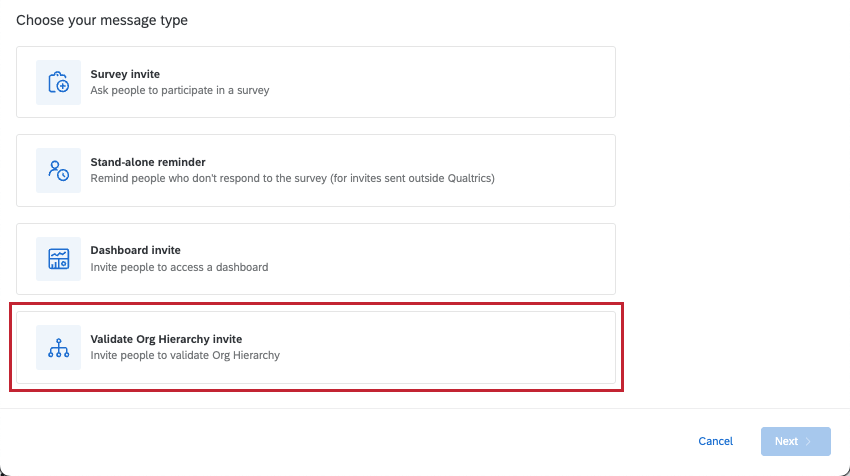Click blank right side of Dashboard invite card
Image resolution: width=850 pixels, height=476 pixels.
pyautogui.click(x=480, y=259)
